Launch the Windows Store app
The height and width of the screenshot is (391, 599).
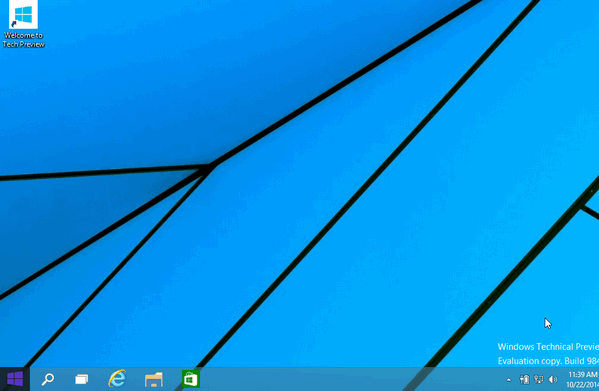click(x=191, y=379)
